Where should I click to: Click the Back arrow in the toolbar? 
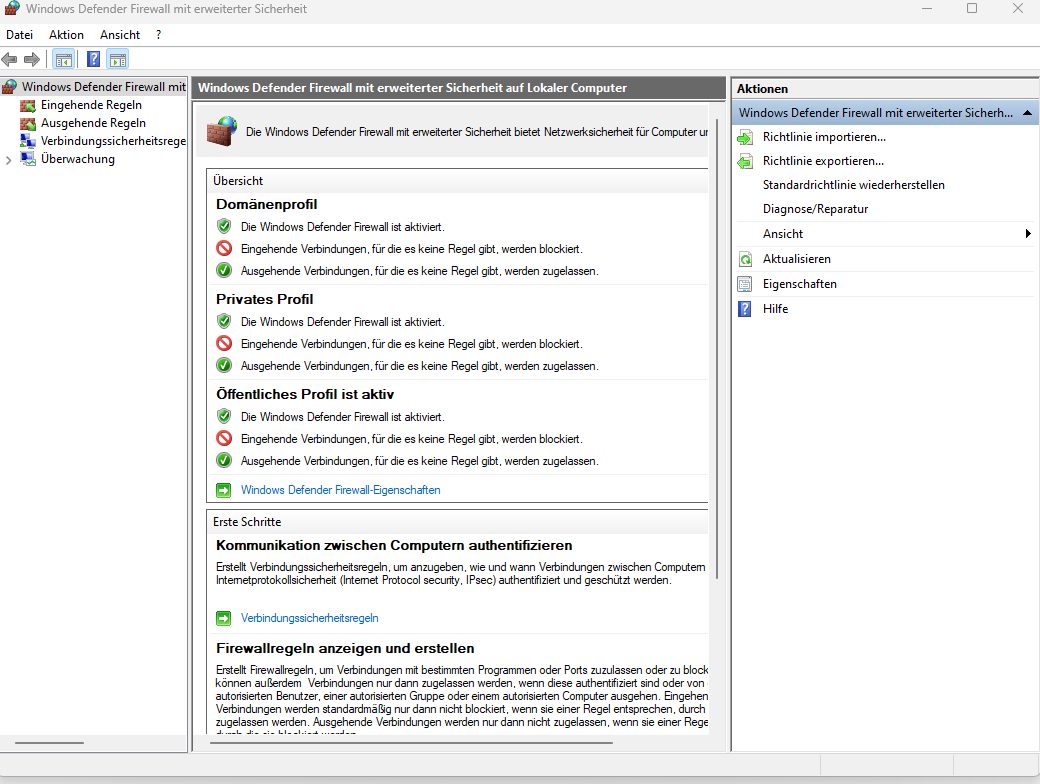point(10,60)
